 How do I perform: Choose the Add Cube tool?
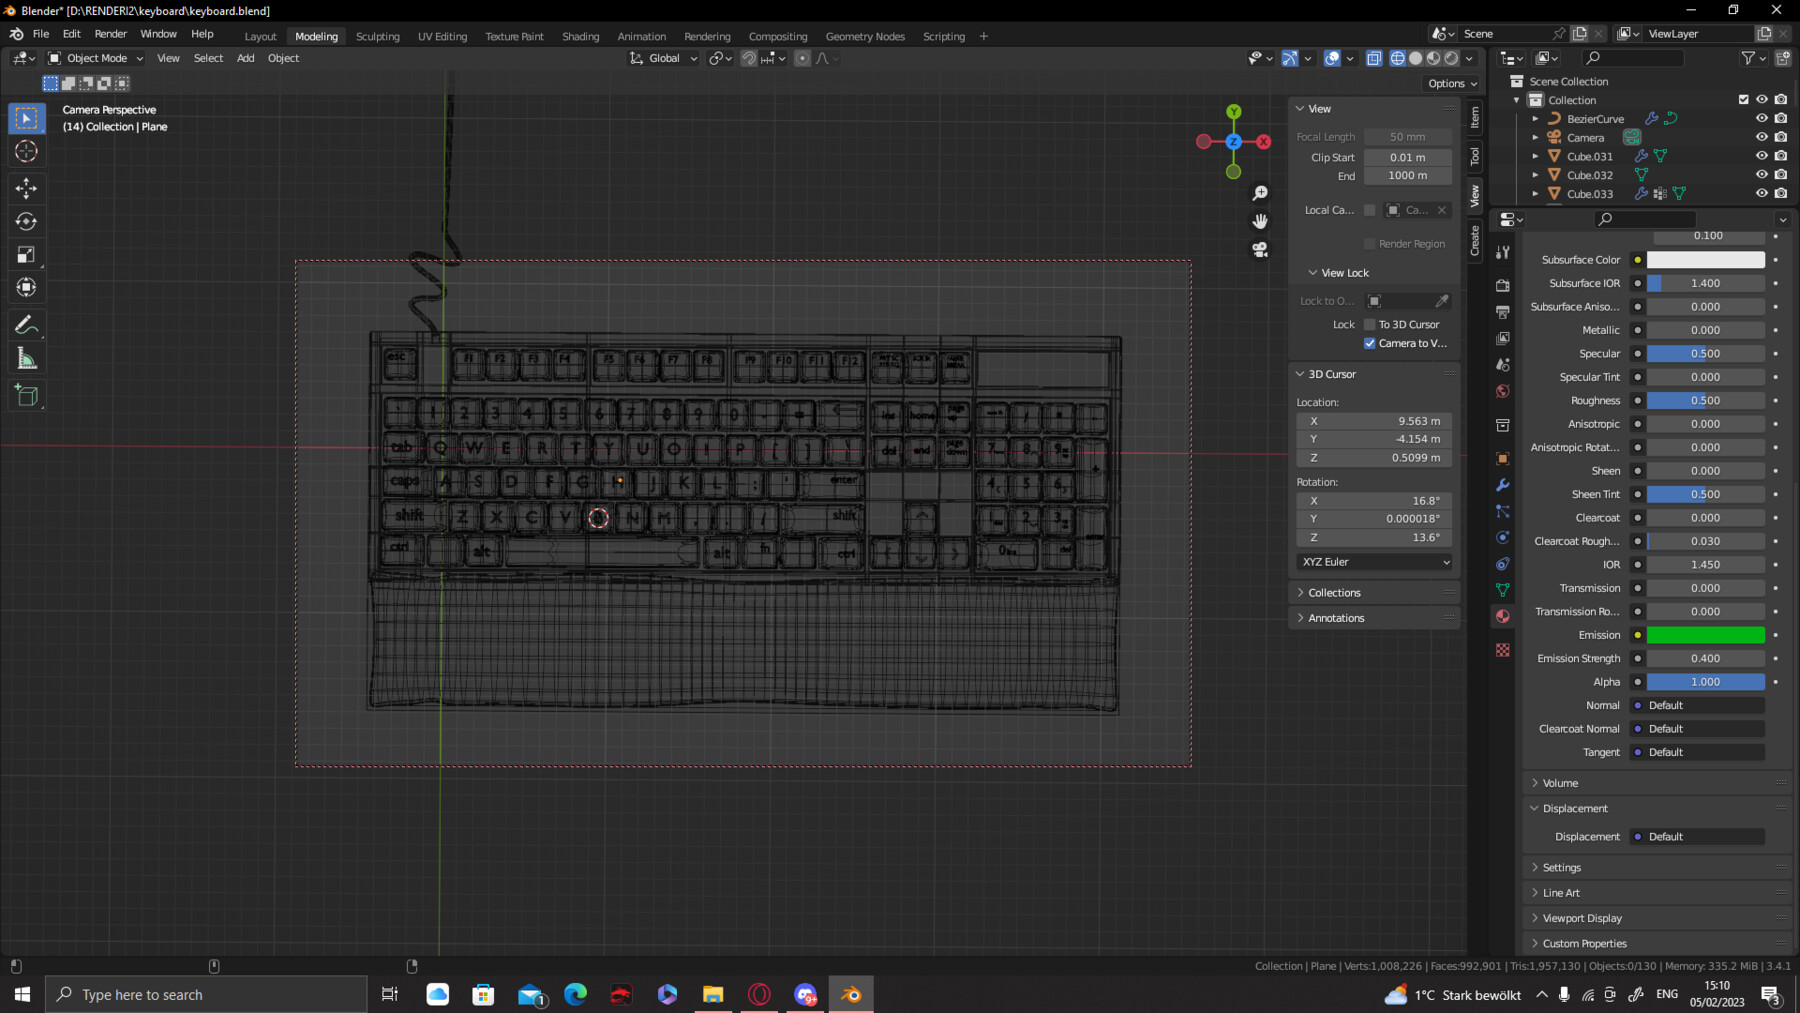click(x=27, y=394)
